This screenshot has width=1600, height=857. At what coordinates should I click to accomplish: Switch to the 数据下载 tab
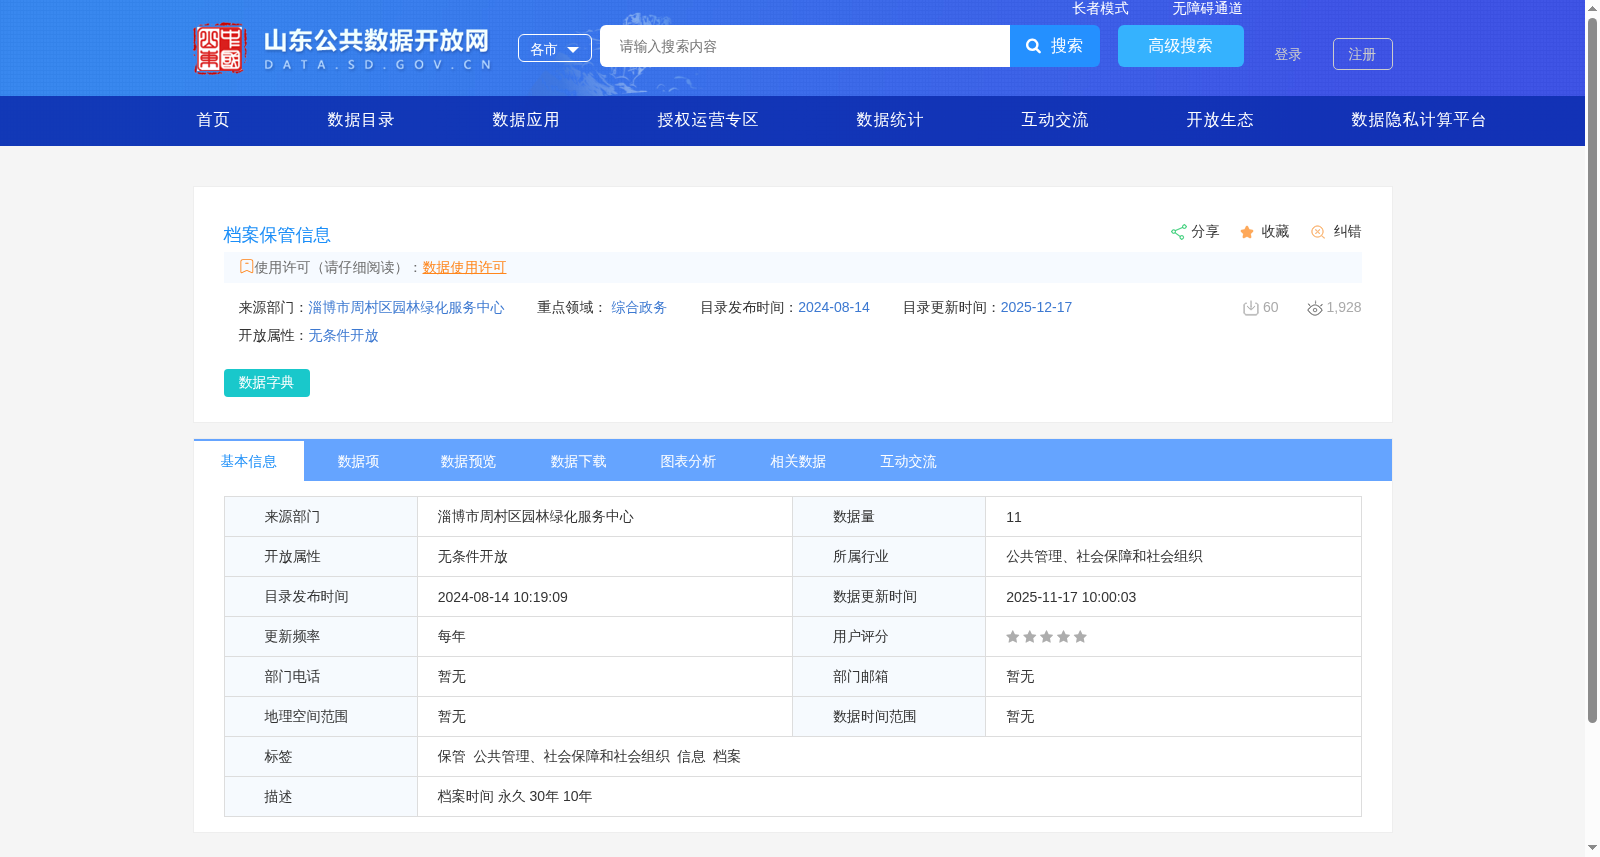tap(579, 461)
